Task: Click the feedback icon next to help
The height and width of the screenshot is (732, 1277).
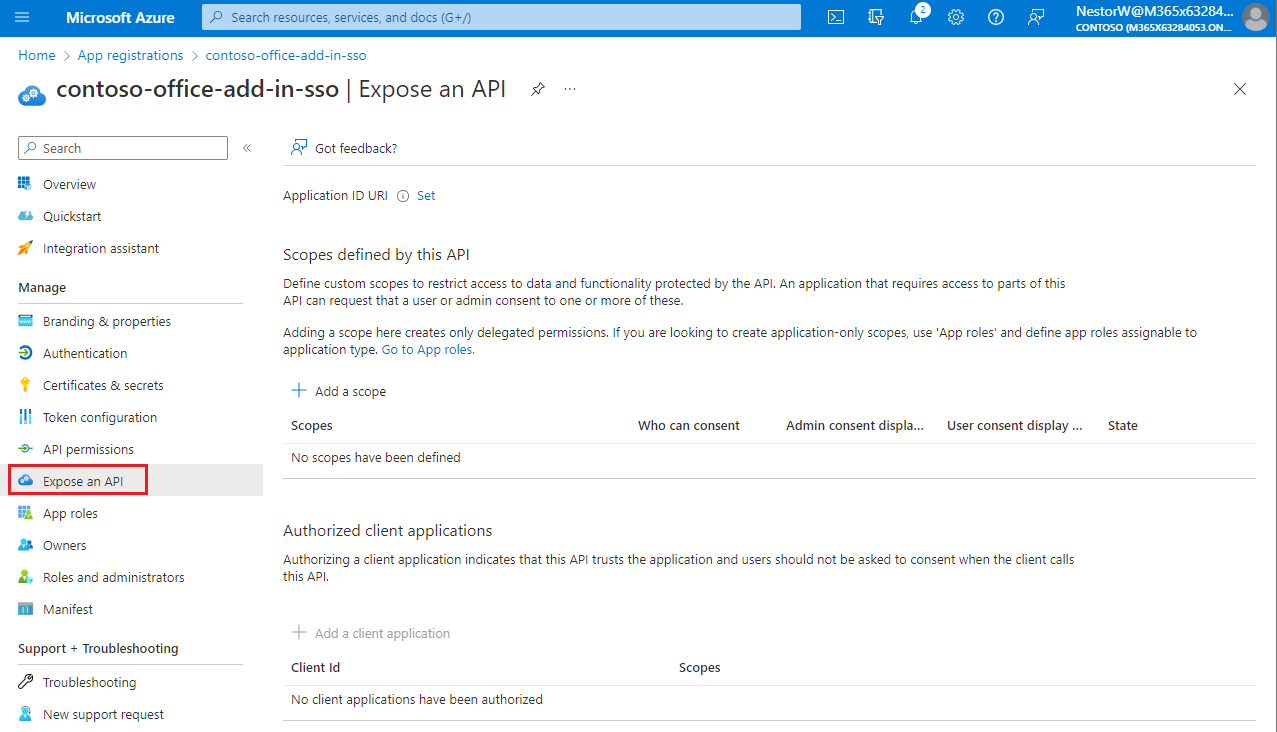Action: coord(1036,17)
